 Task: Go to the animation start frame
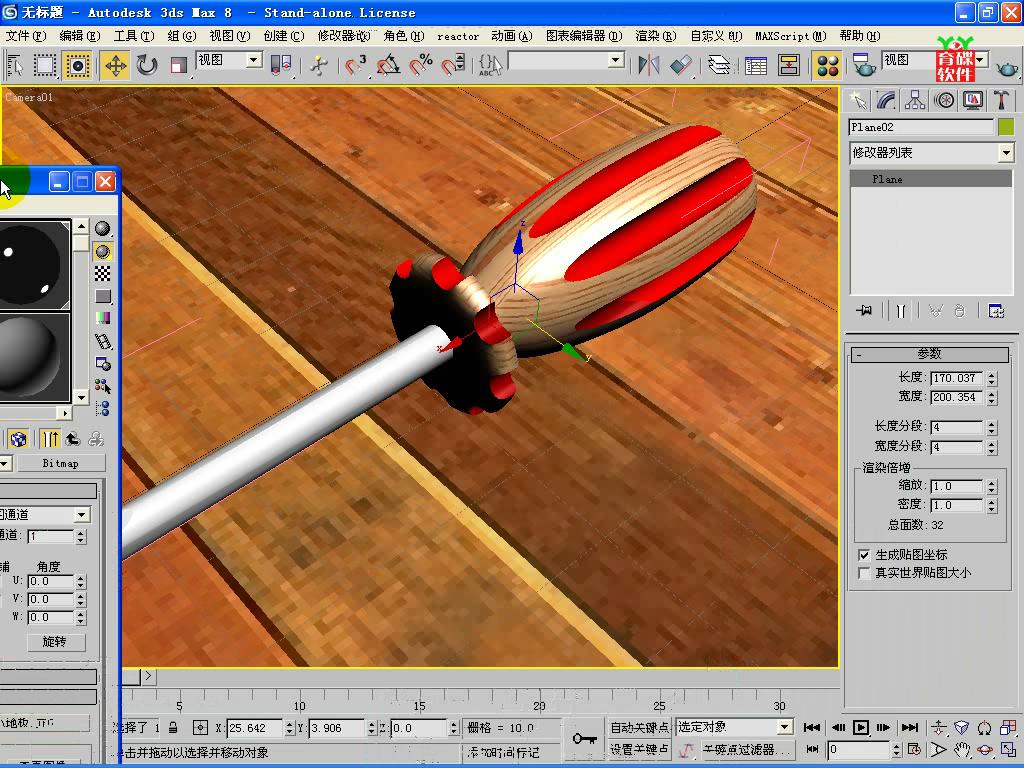coord(812,728)
